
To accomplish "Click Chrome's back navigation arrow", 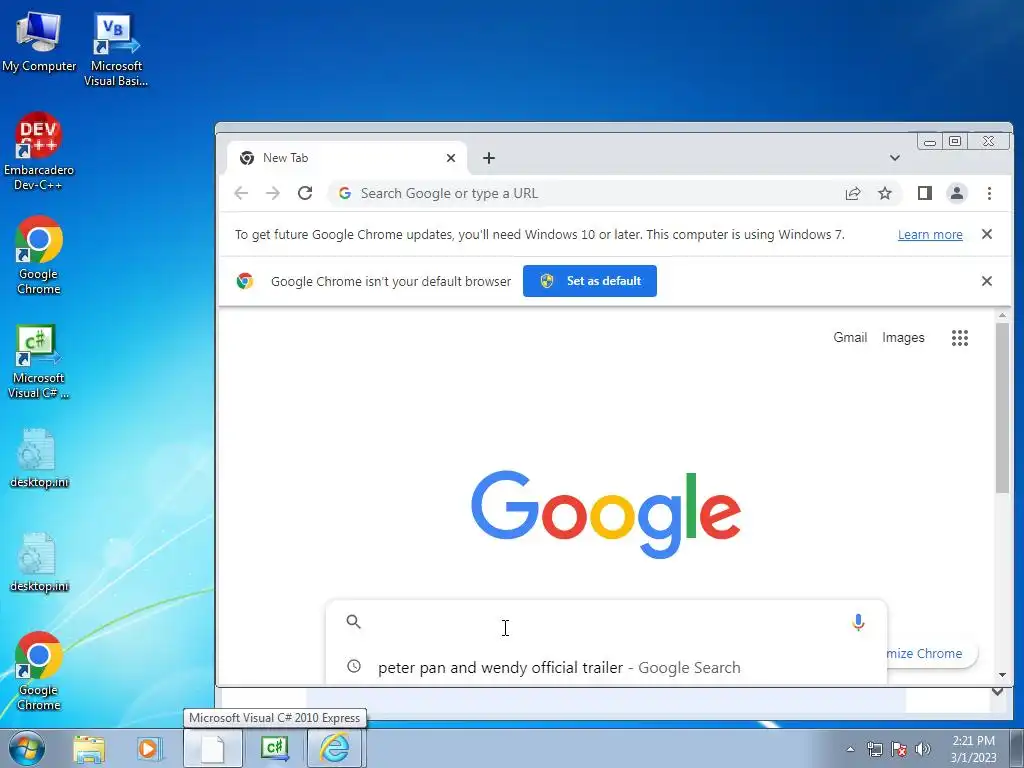I will point(241,193).
